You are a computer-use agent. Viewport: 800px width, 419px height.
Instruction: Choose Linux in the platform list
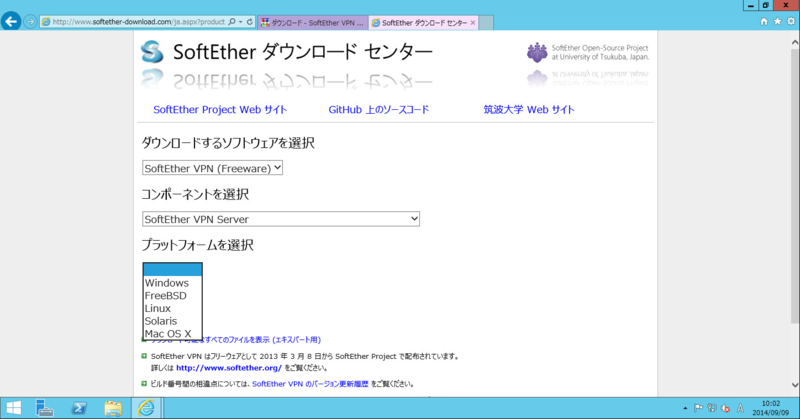pos(172,308)
